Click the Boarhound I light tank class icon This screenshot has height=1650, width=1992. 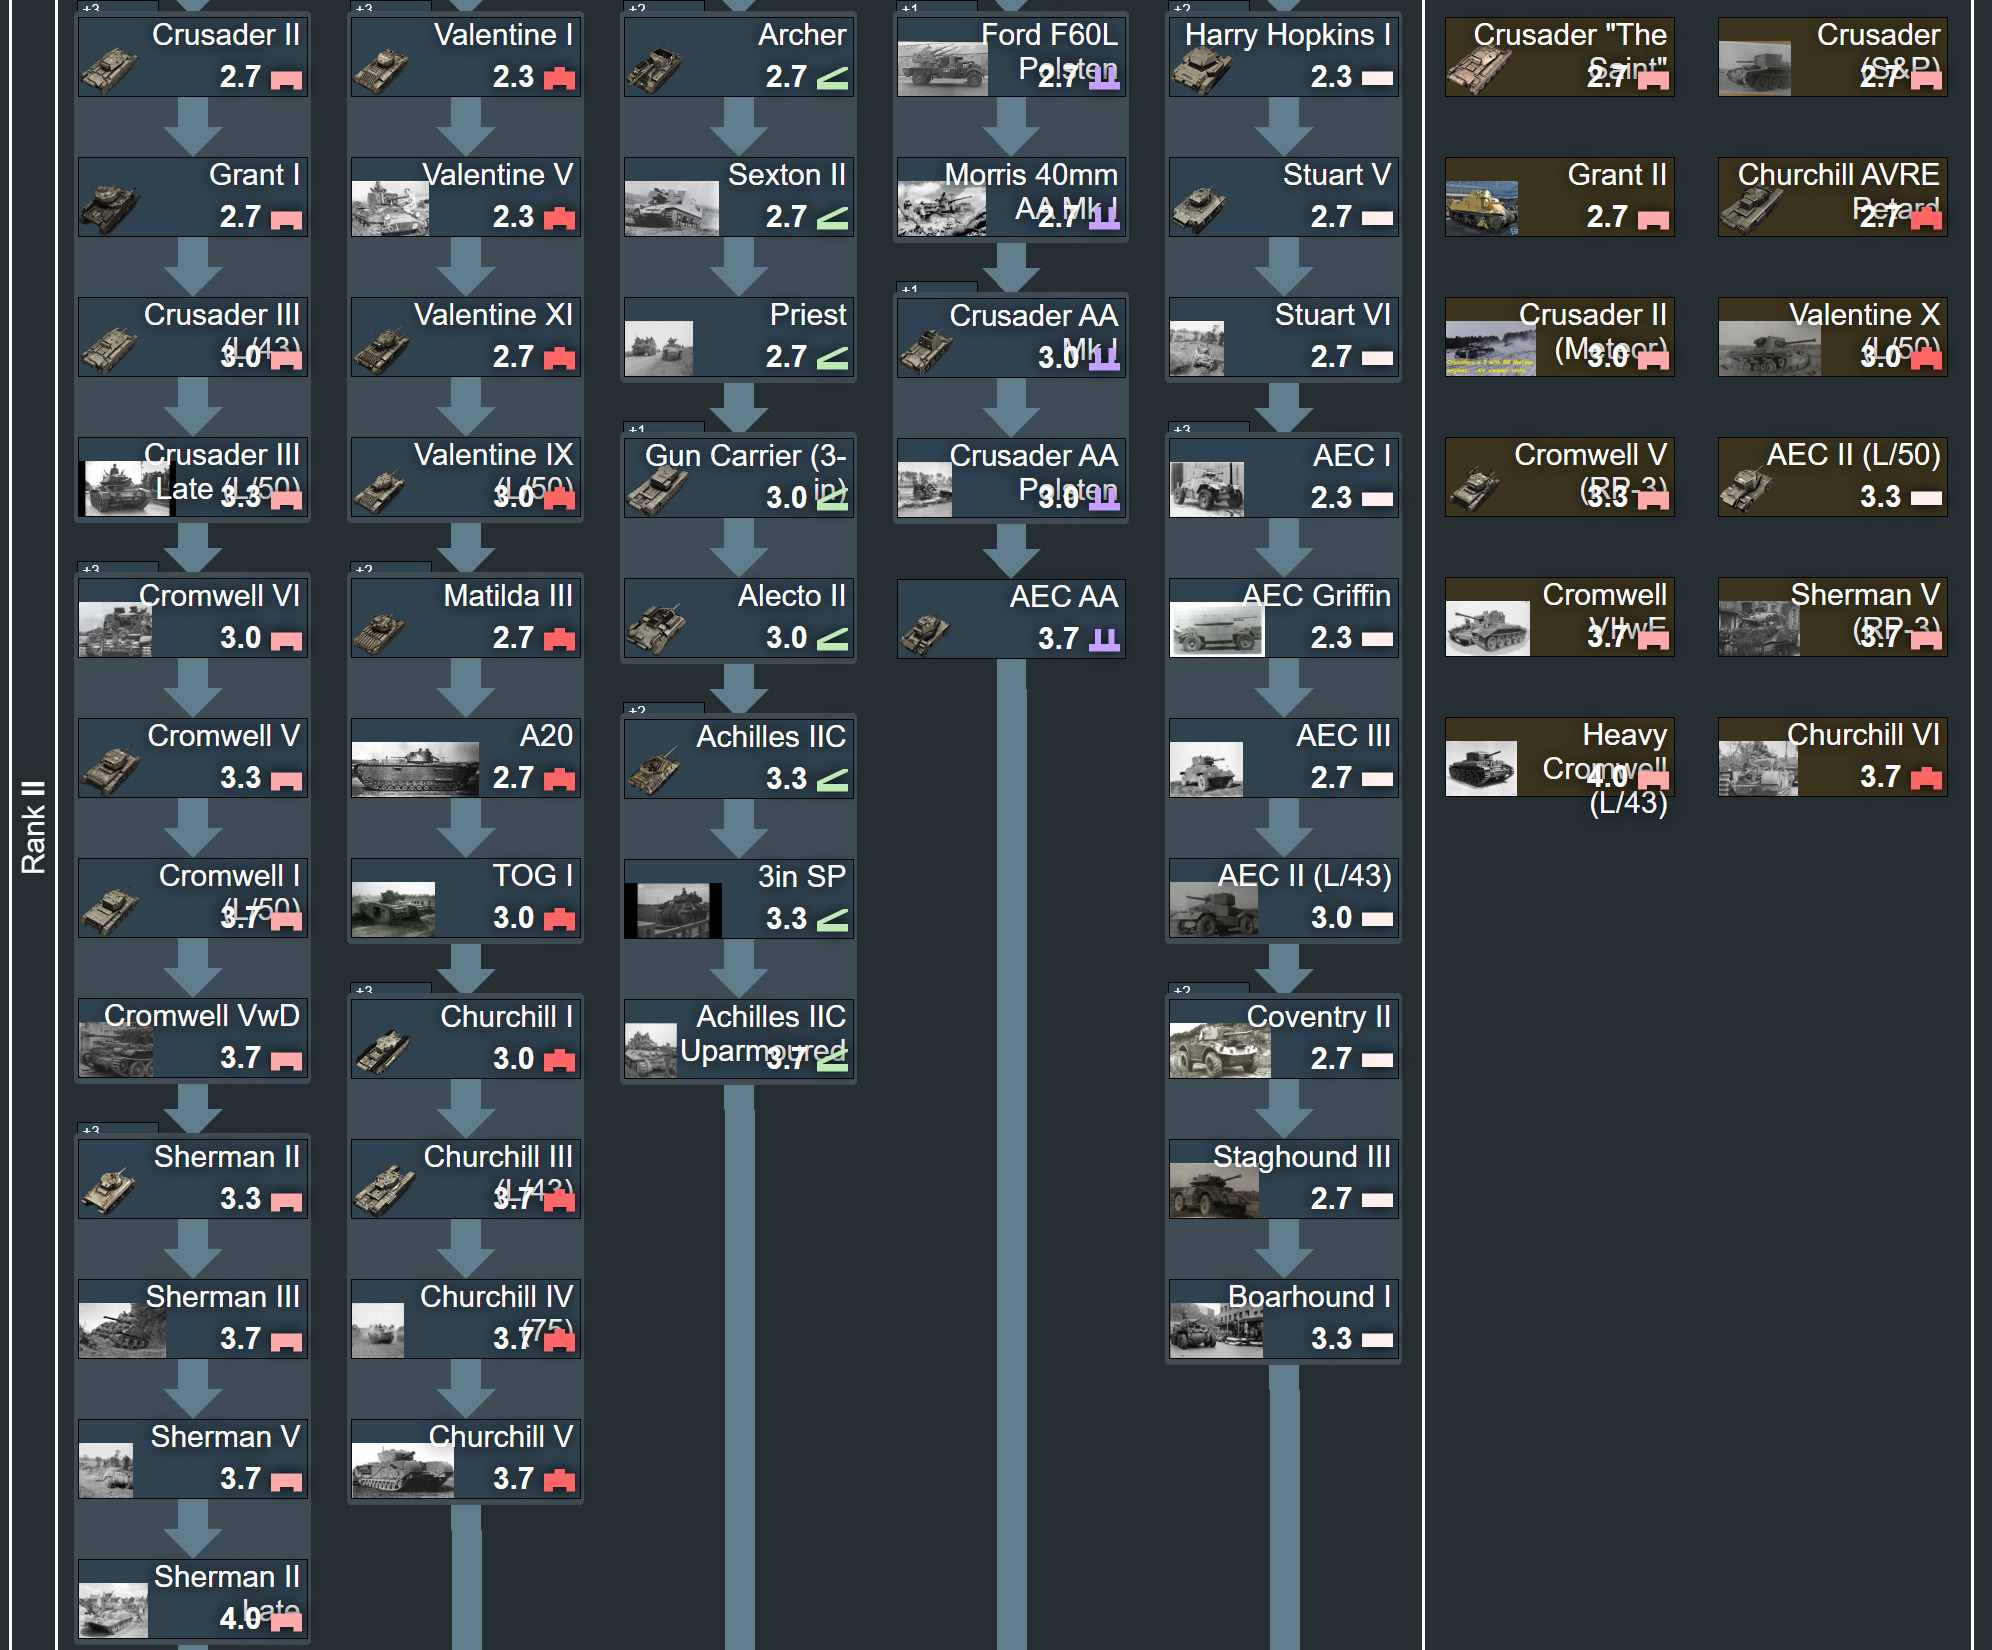[x=1377, y=1340]
